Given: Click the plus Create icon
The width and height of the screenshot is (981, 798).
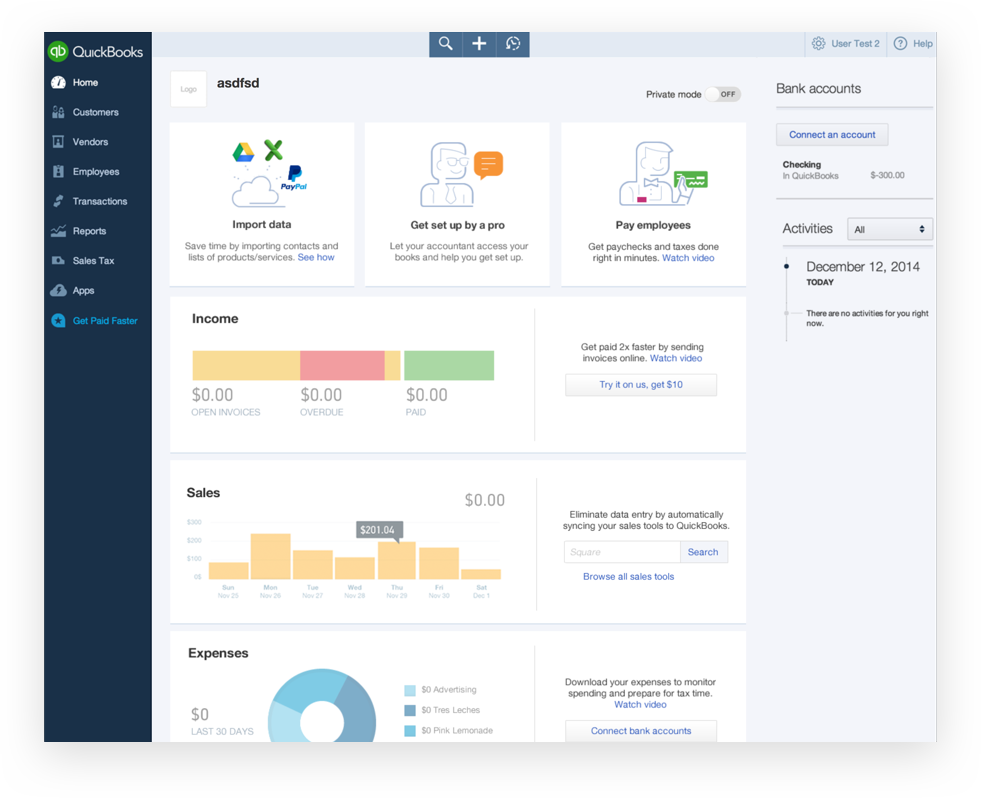Looking at the screenshot, I should click(x=479, y=44).
